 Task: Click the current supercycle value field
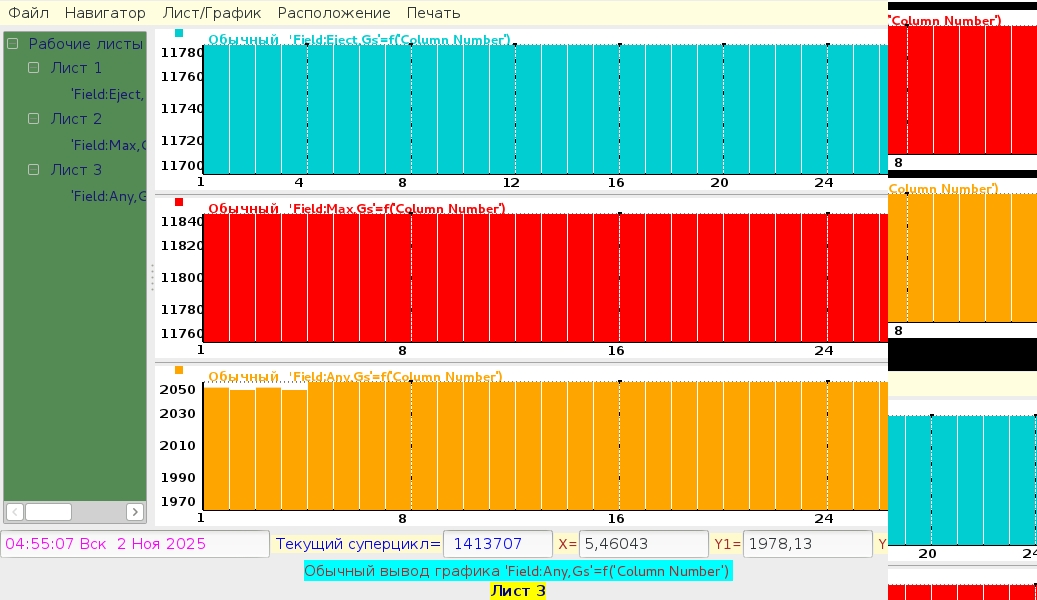[x=497, y=544]
